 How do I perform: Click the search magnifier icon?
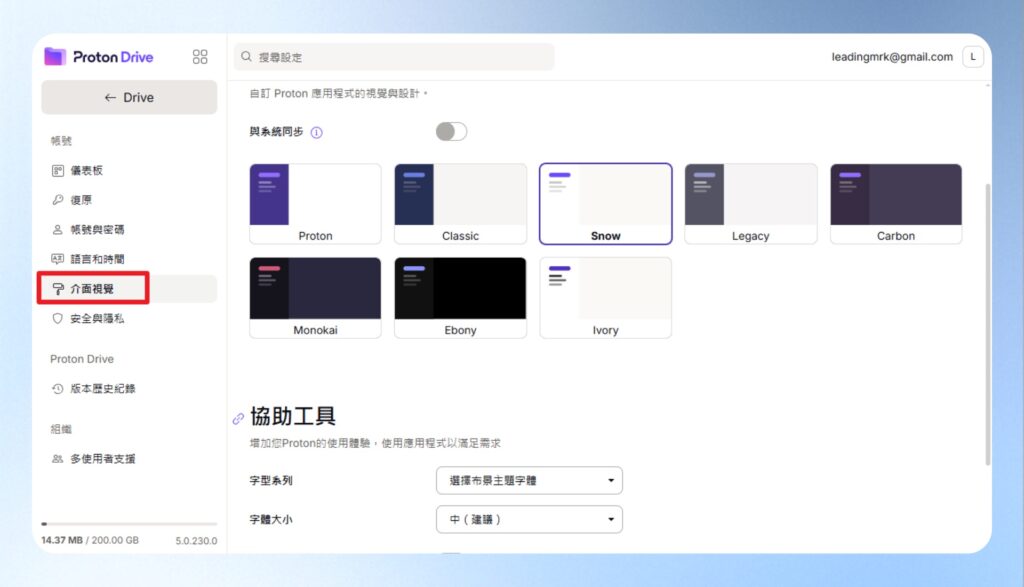pyautogui.click(x=246, y=57)
